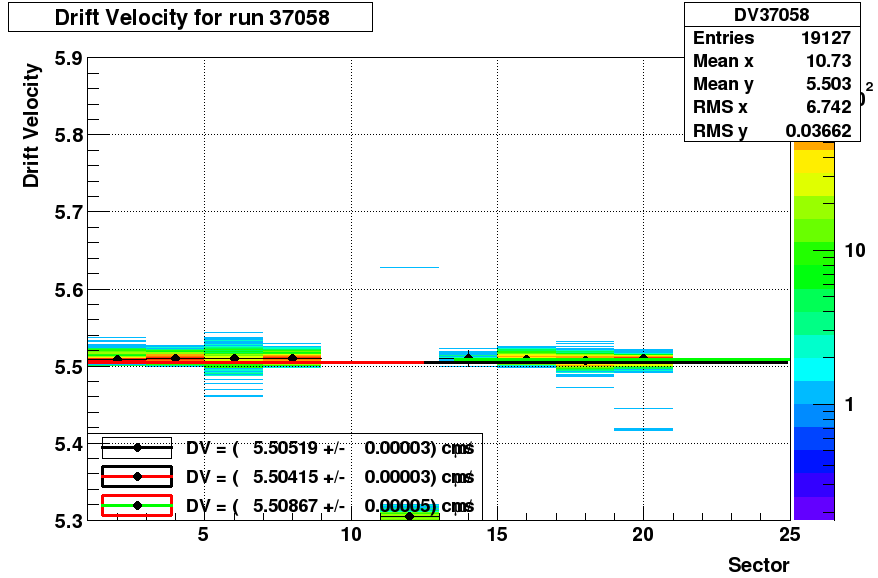Click the Entries 19127 row in stats box
The image size is (878, 578).
click(x=772, y=38)
